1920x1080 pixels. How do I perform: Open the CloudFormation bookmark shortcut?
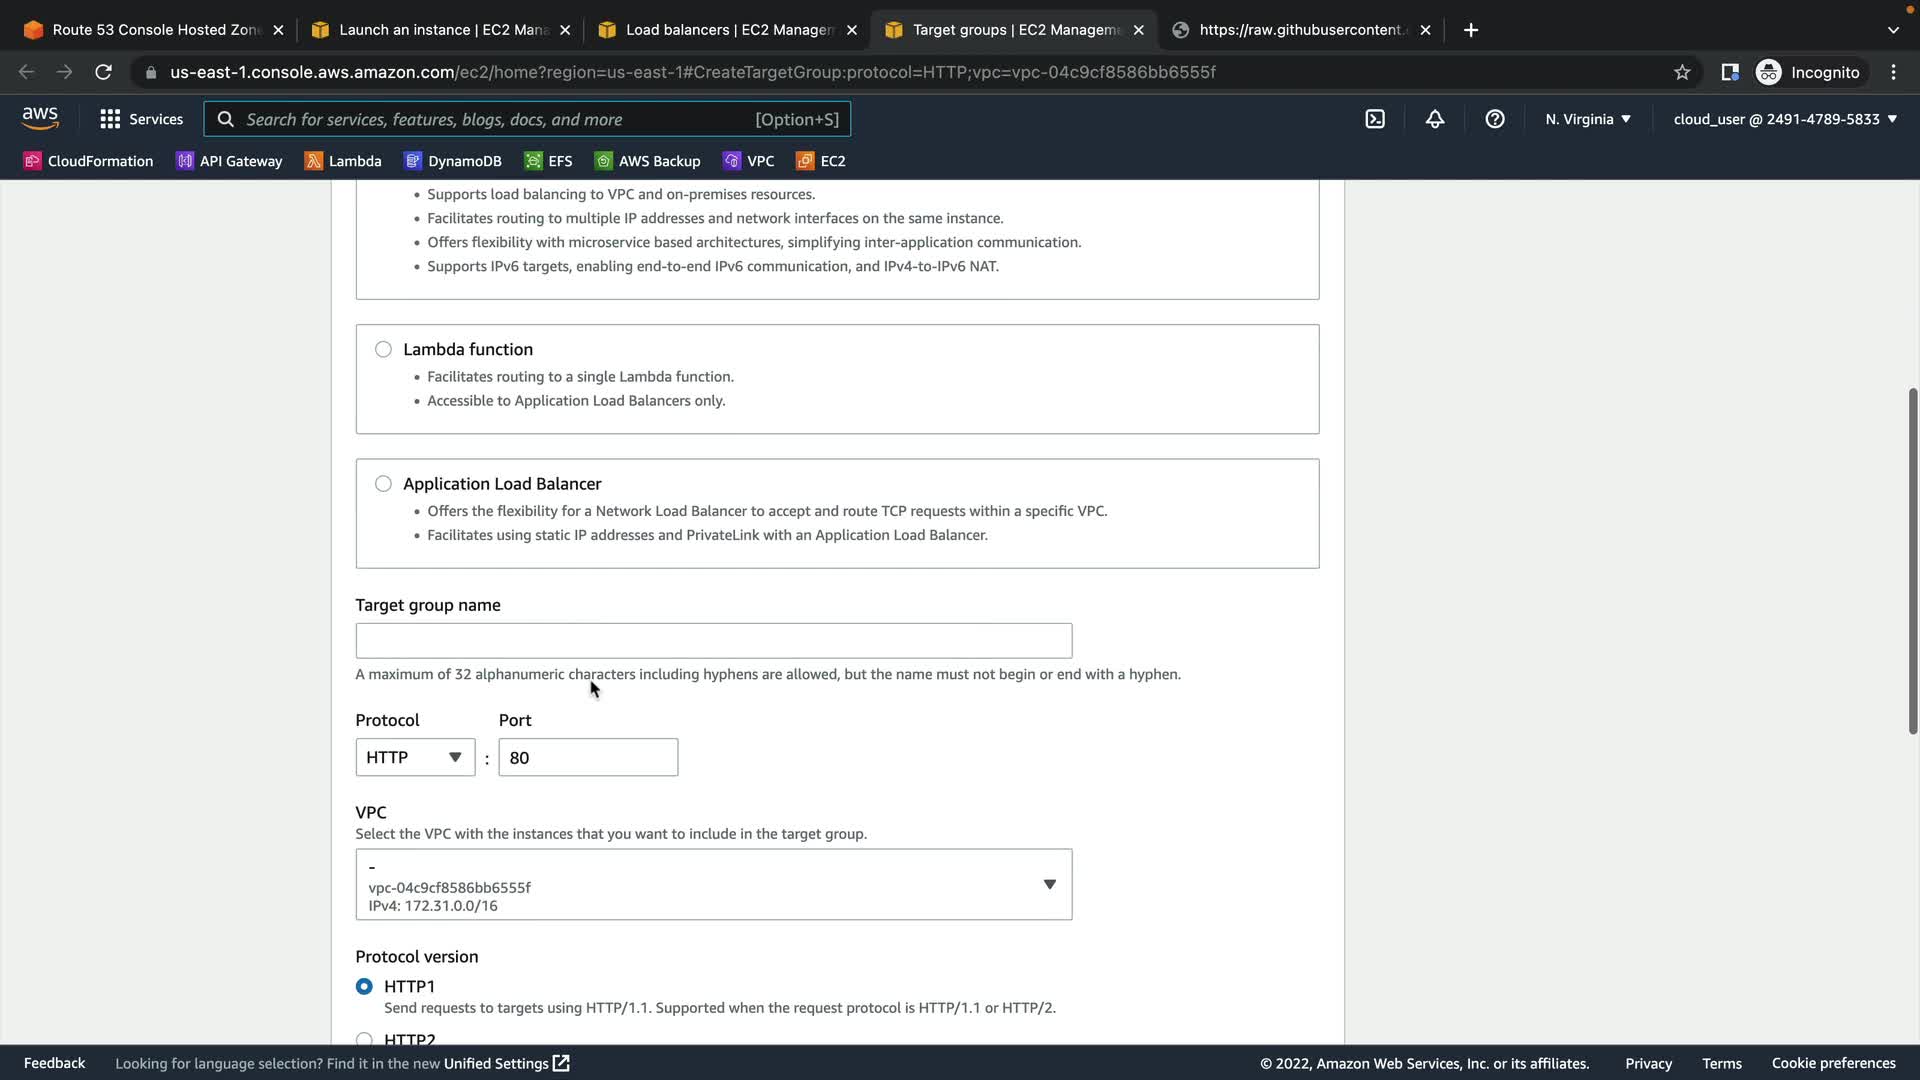coord(88,161)
